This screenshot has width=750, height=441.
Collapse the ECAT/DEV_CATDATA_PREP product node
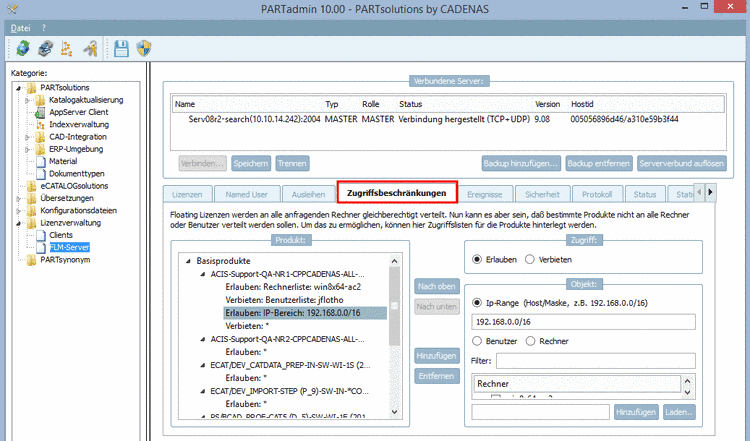tap(202, 365)
